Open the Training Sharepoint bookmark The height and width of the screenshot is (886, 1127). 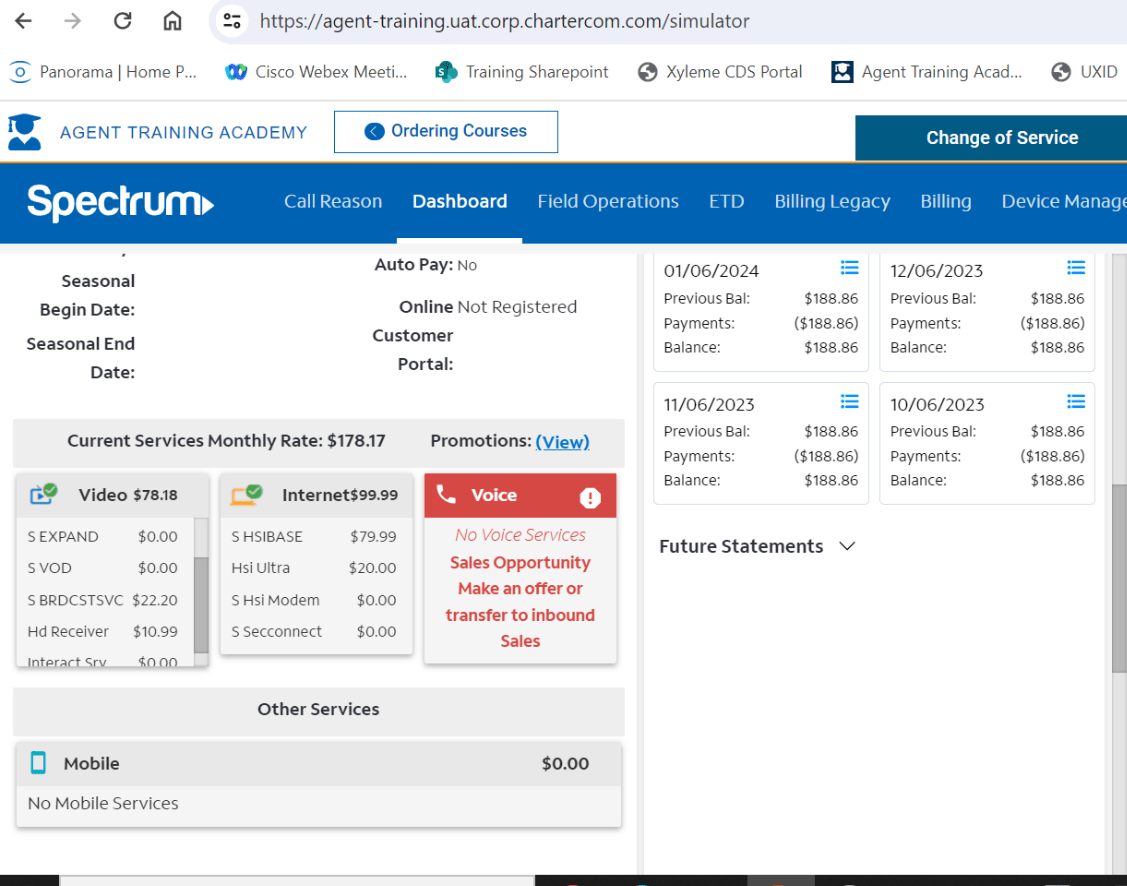pos(523,72)
